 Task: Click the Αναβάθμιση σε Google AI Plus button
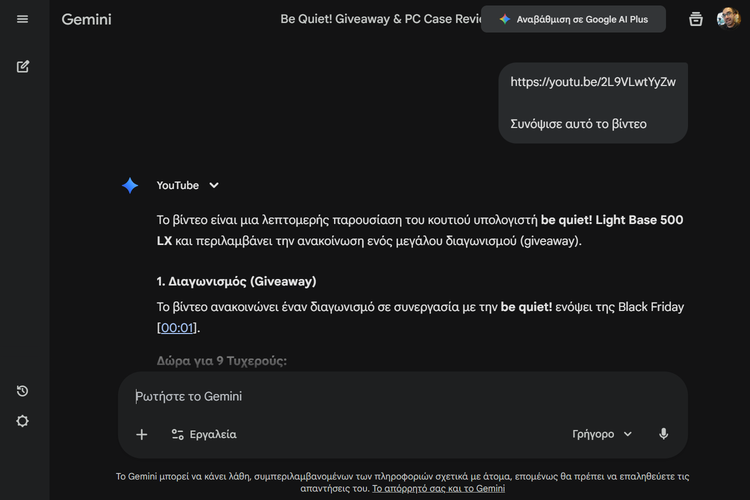click(x=574, y=19)
